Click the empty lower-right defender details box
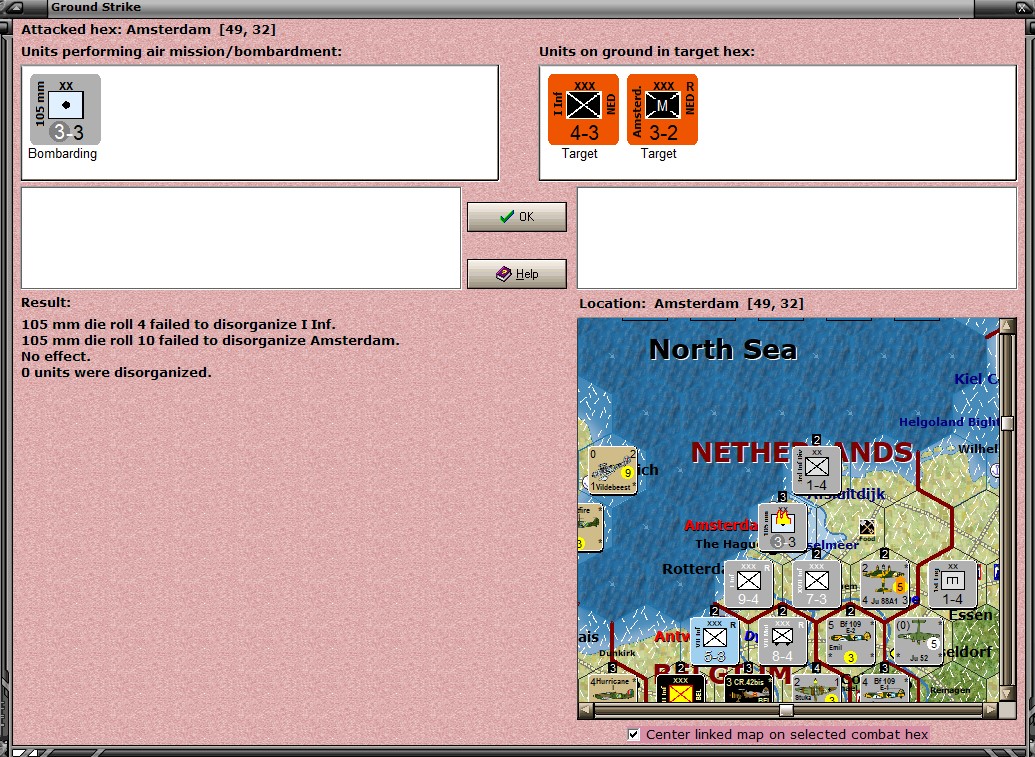This screenshot has height=757, width=1035. click(x=797, y=238)
